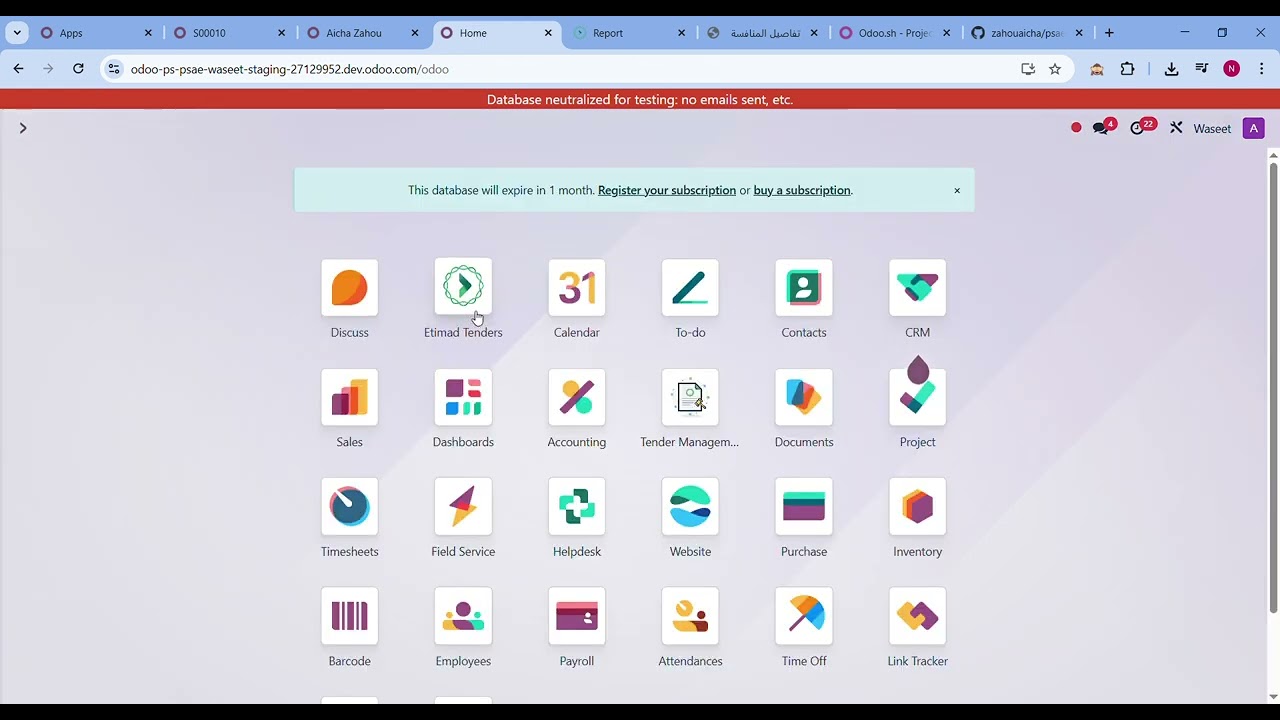Go back to previous page

[18, 69]
